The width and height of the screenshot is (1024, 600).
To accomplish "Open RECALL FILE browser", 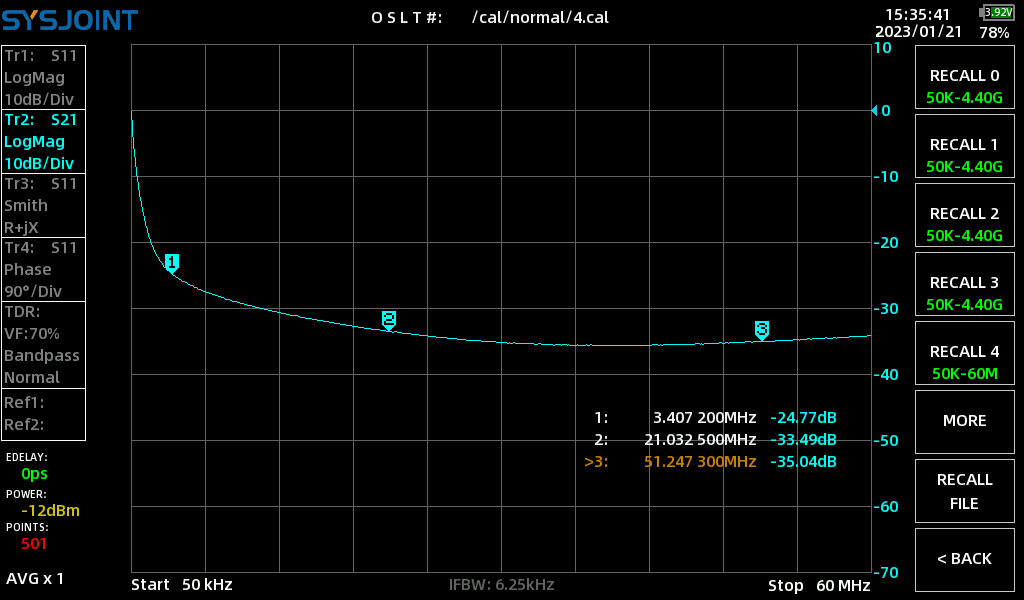I will pos(965,491).
